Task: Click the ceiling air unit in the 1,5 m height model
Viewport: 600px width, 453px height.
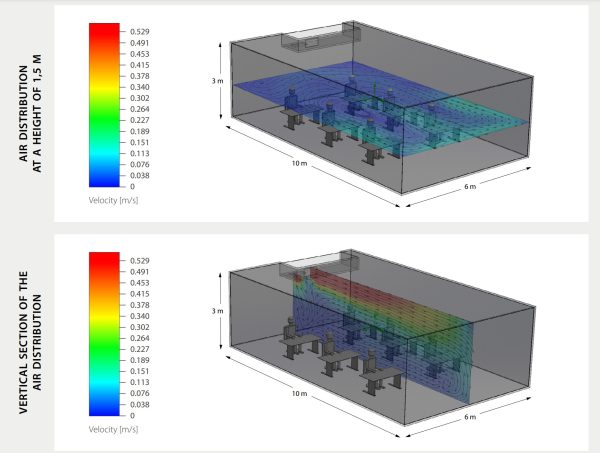Action: (x=321, y=36)
